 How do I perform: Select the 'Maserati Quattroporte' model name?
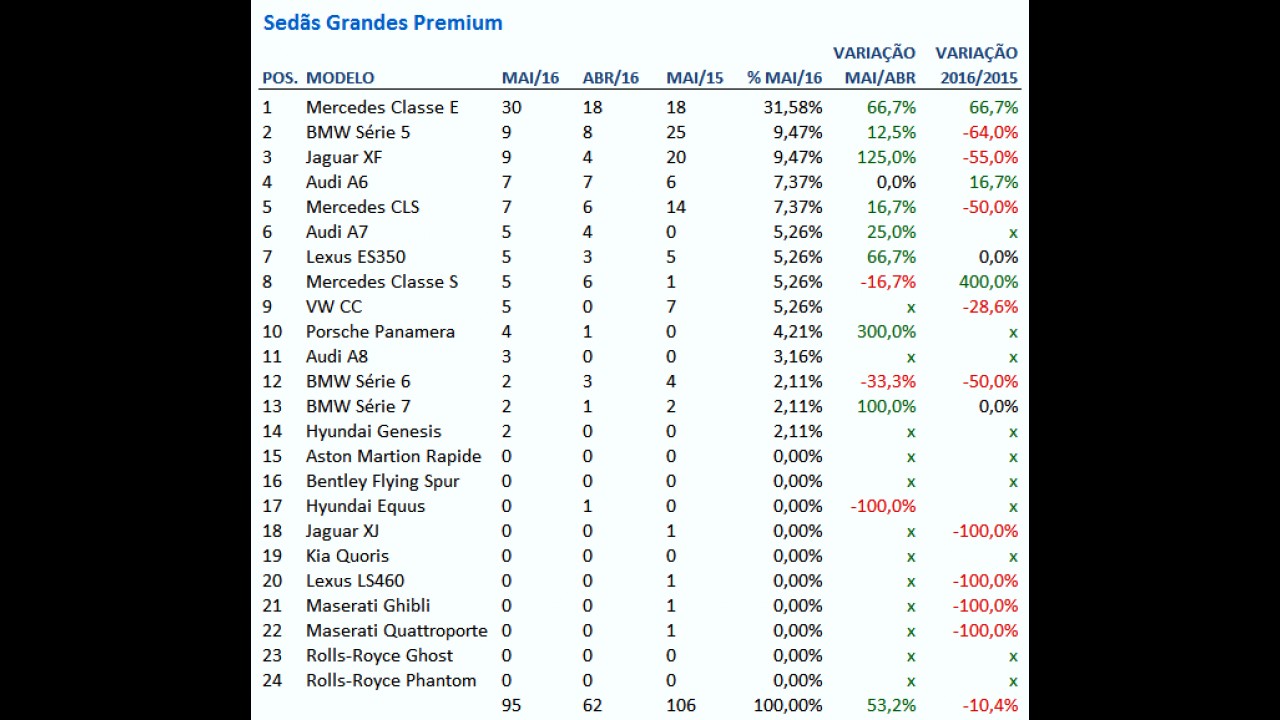pyautogui.click(x=397, y=631)
